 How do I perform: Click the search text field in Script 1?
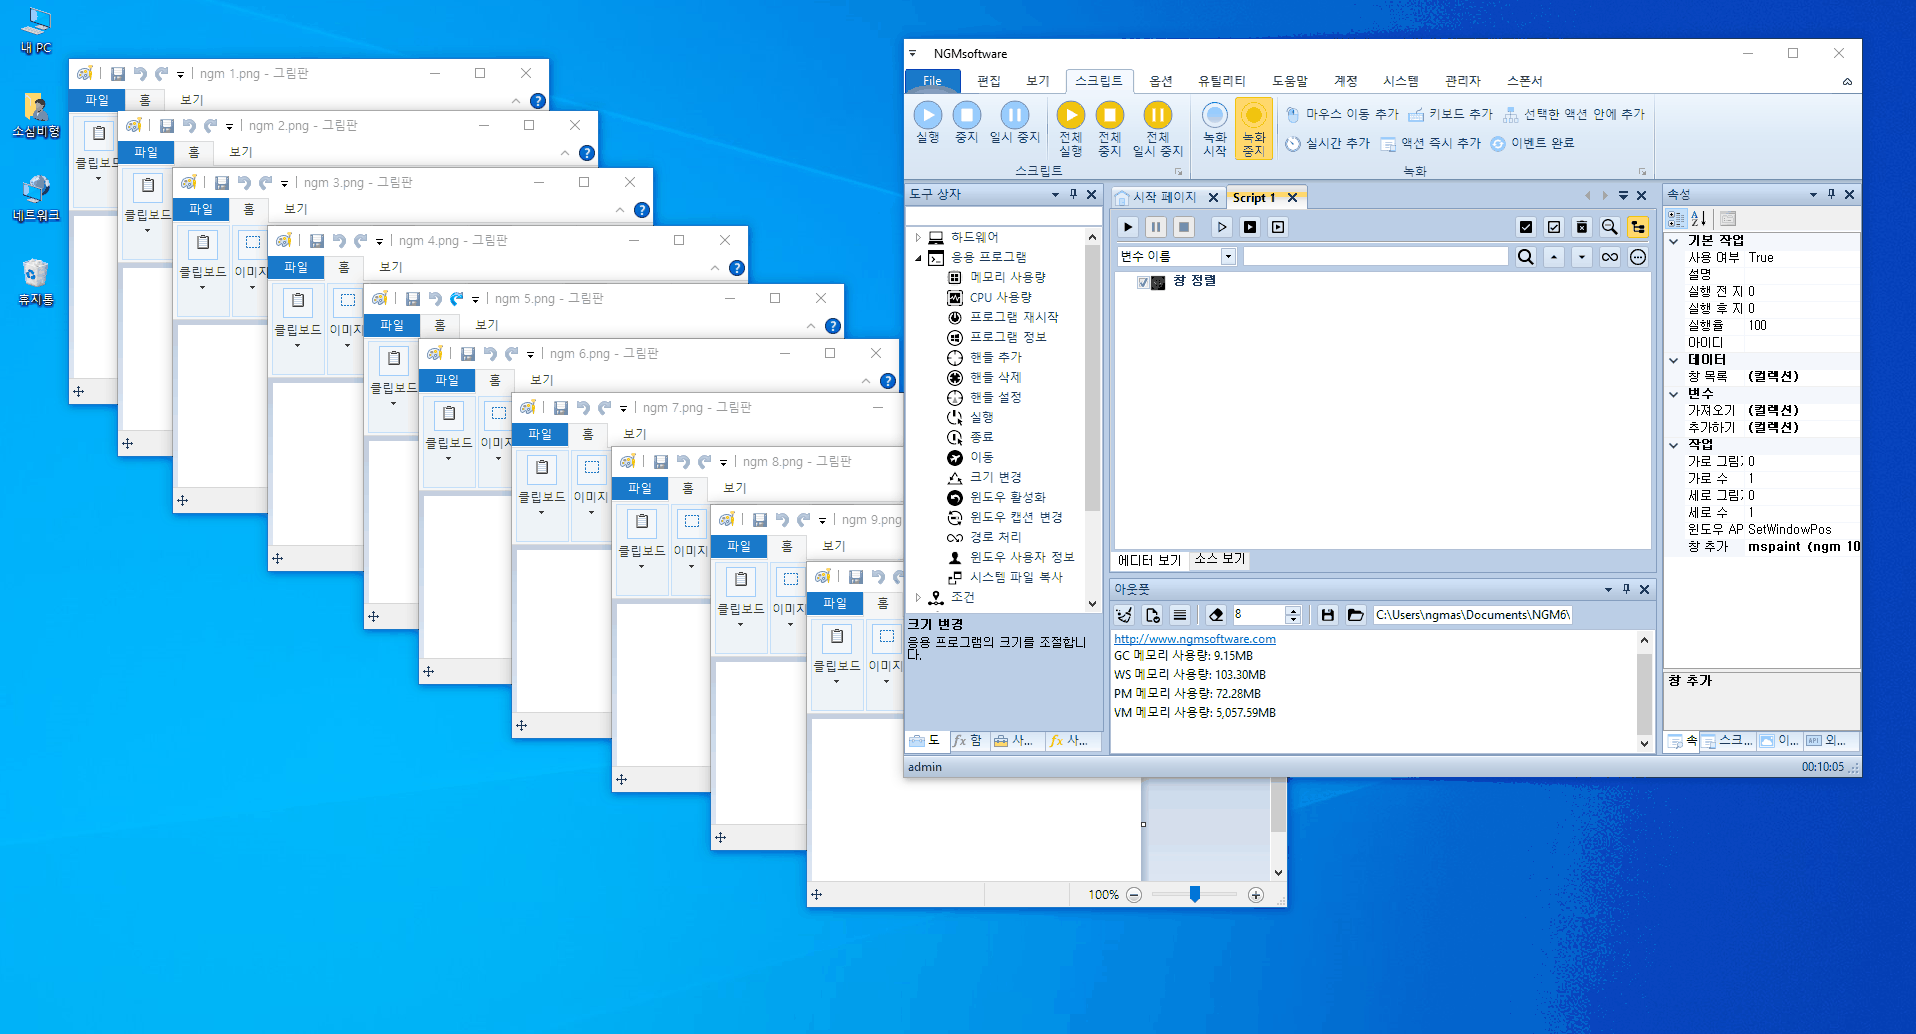[1376, 257]
